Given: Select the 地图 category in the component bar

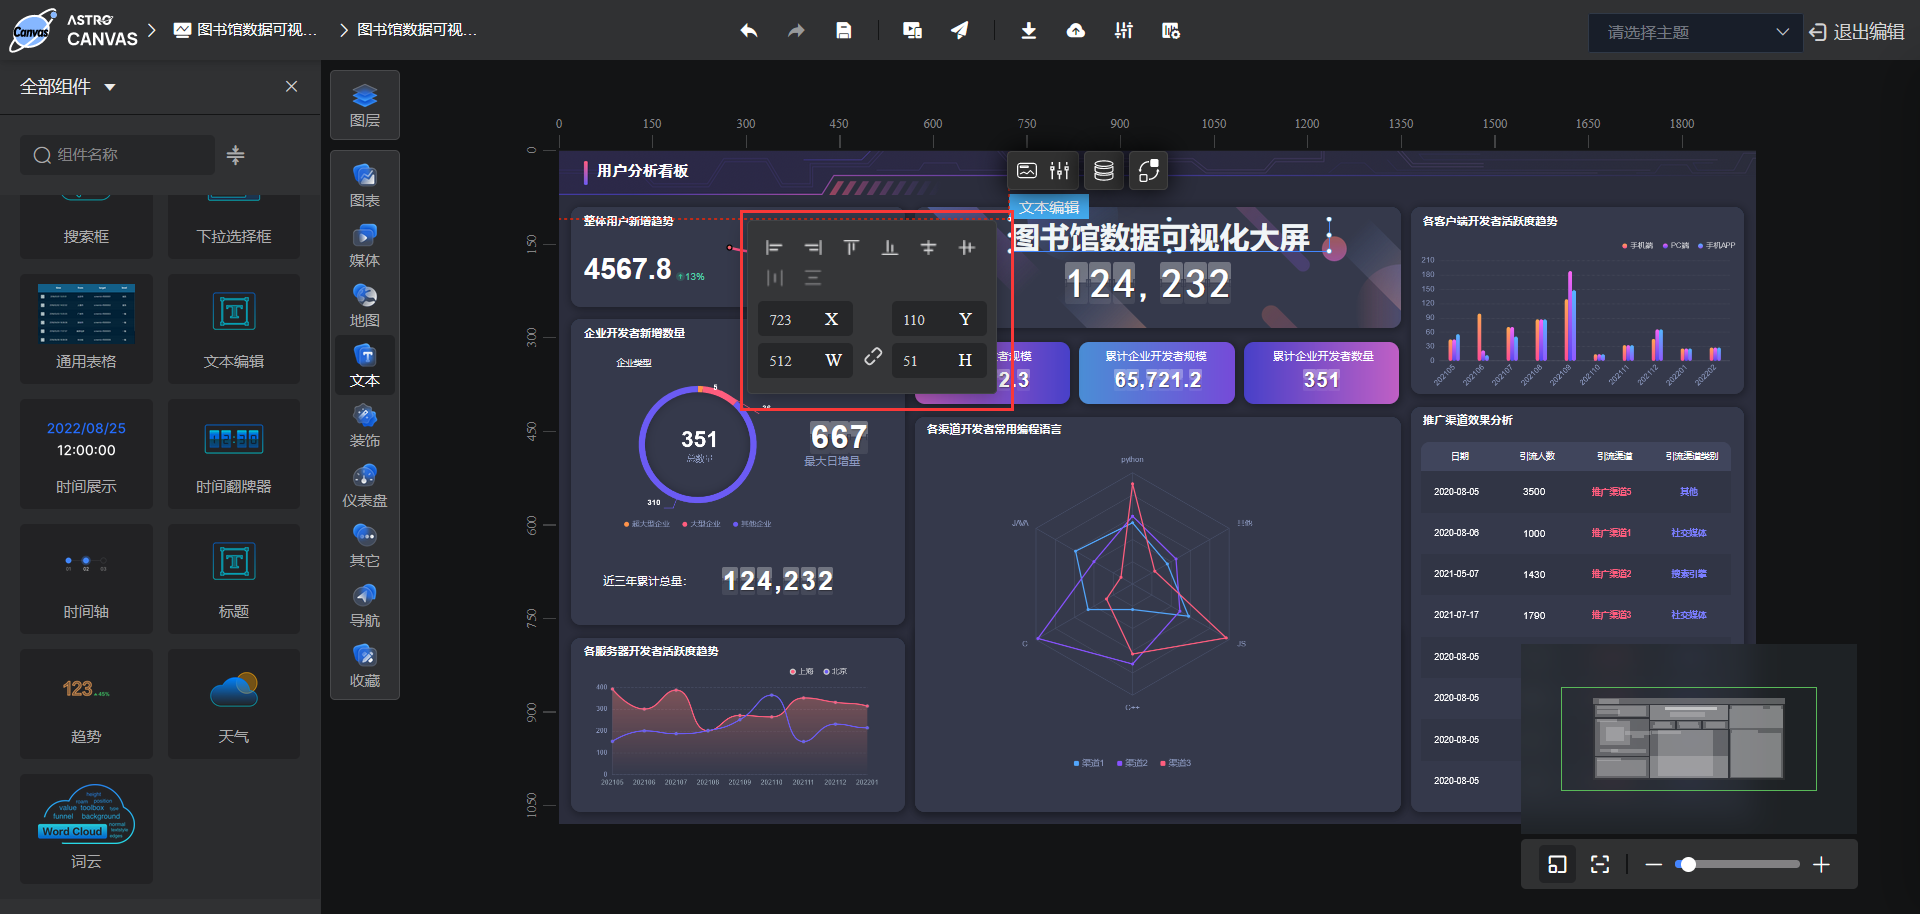Looking at the screenshot, I should [364, 305].
